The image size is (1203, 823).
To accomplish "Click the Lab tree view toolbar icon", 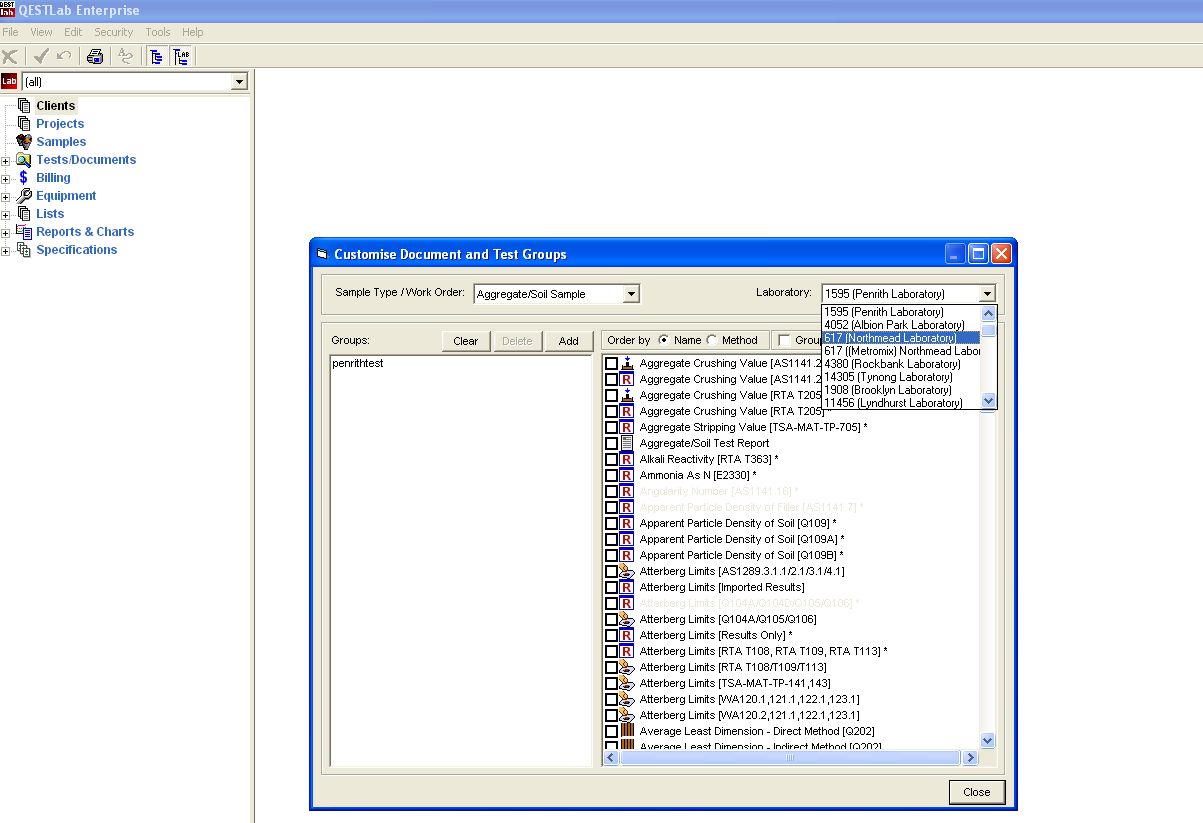I will pyautogui.click(x=181, y=57).
